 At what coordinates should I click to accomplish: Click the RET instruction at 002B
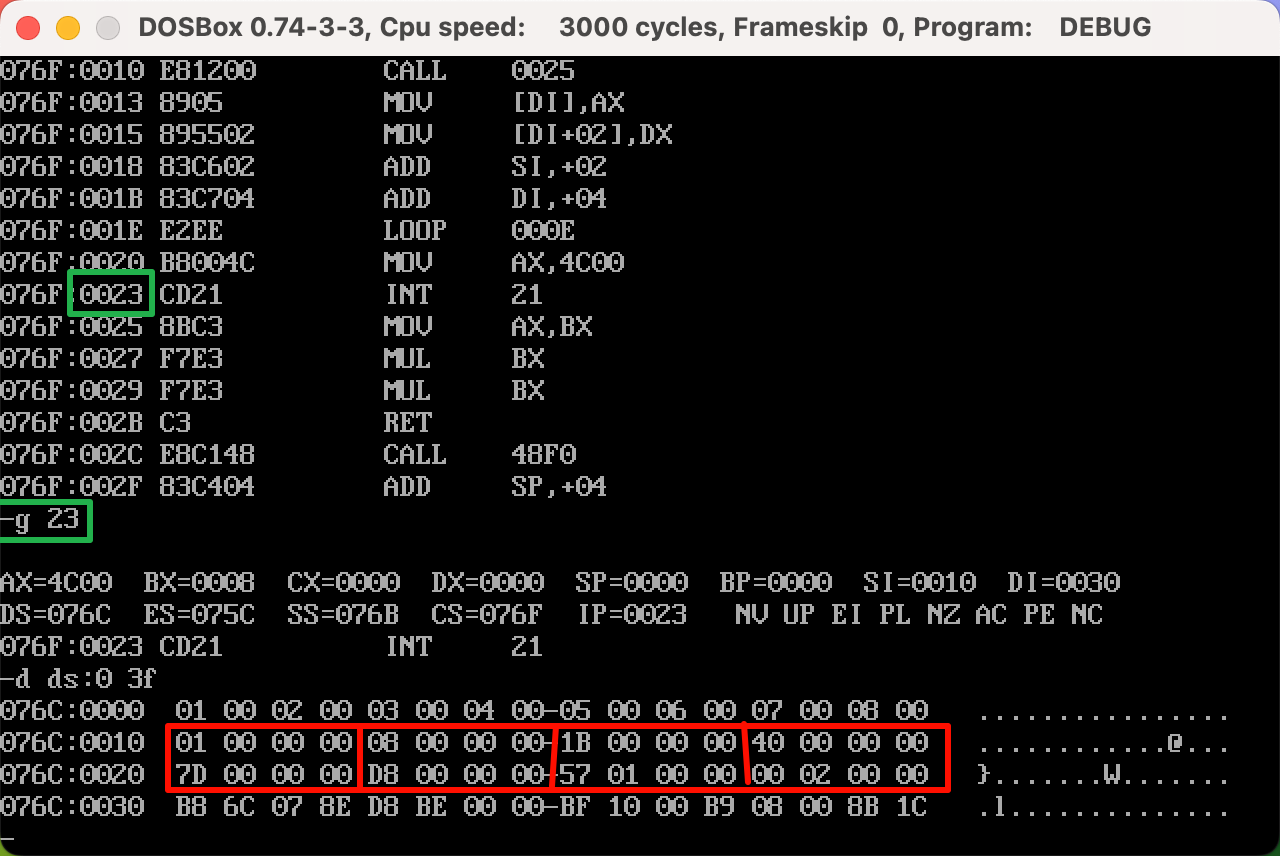tap(407, 422)
